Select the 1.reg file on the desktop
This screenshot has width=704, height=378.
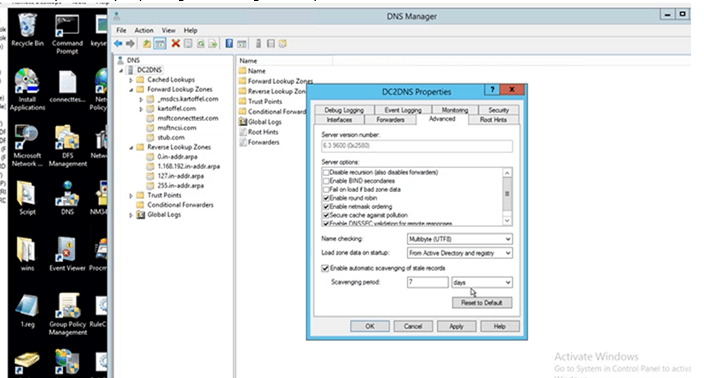click(27, 311)
